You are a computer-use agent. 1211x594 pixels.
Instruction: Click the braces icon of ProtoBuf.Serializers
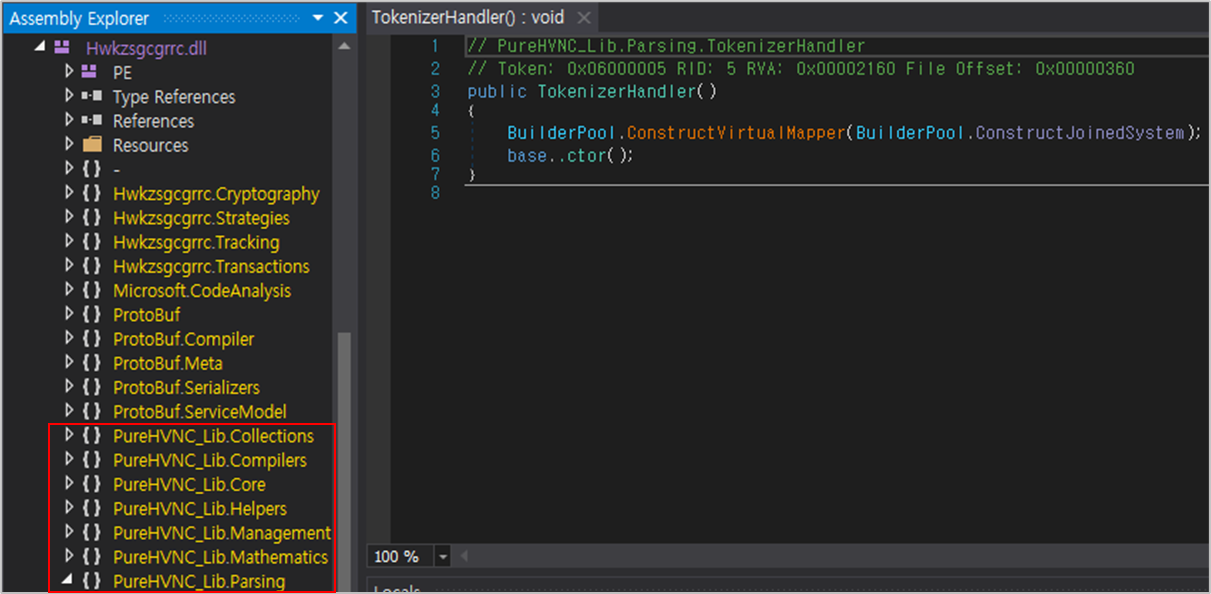click(92, 387)
